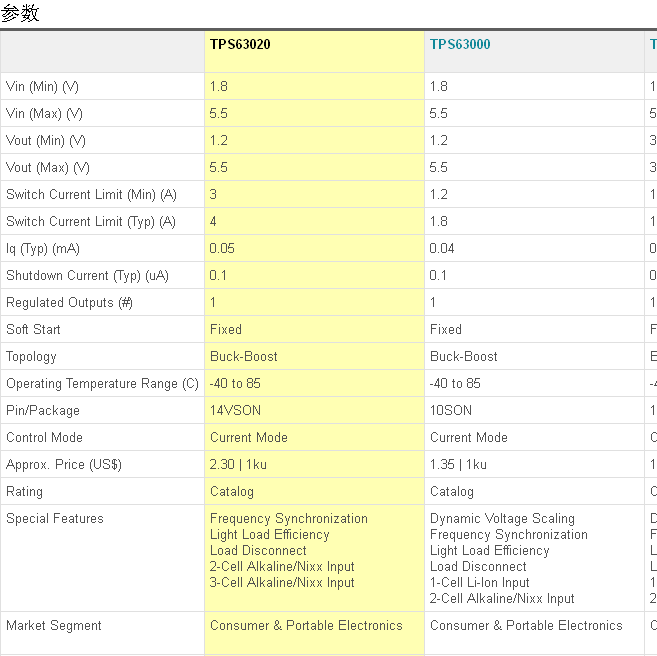The height and width of the screenshot is (656, 657).
Task: Click TPS63020 Consumer & Portable Electronics segment
Action: (x=306, y=625)
